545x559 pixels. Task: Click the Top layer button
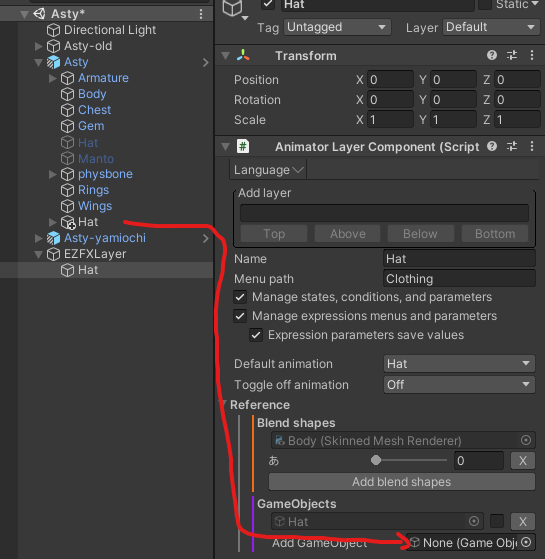point(274,234)
